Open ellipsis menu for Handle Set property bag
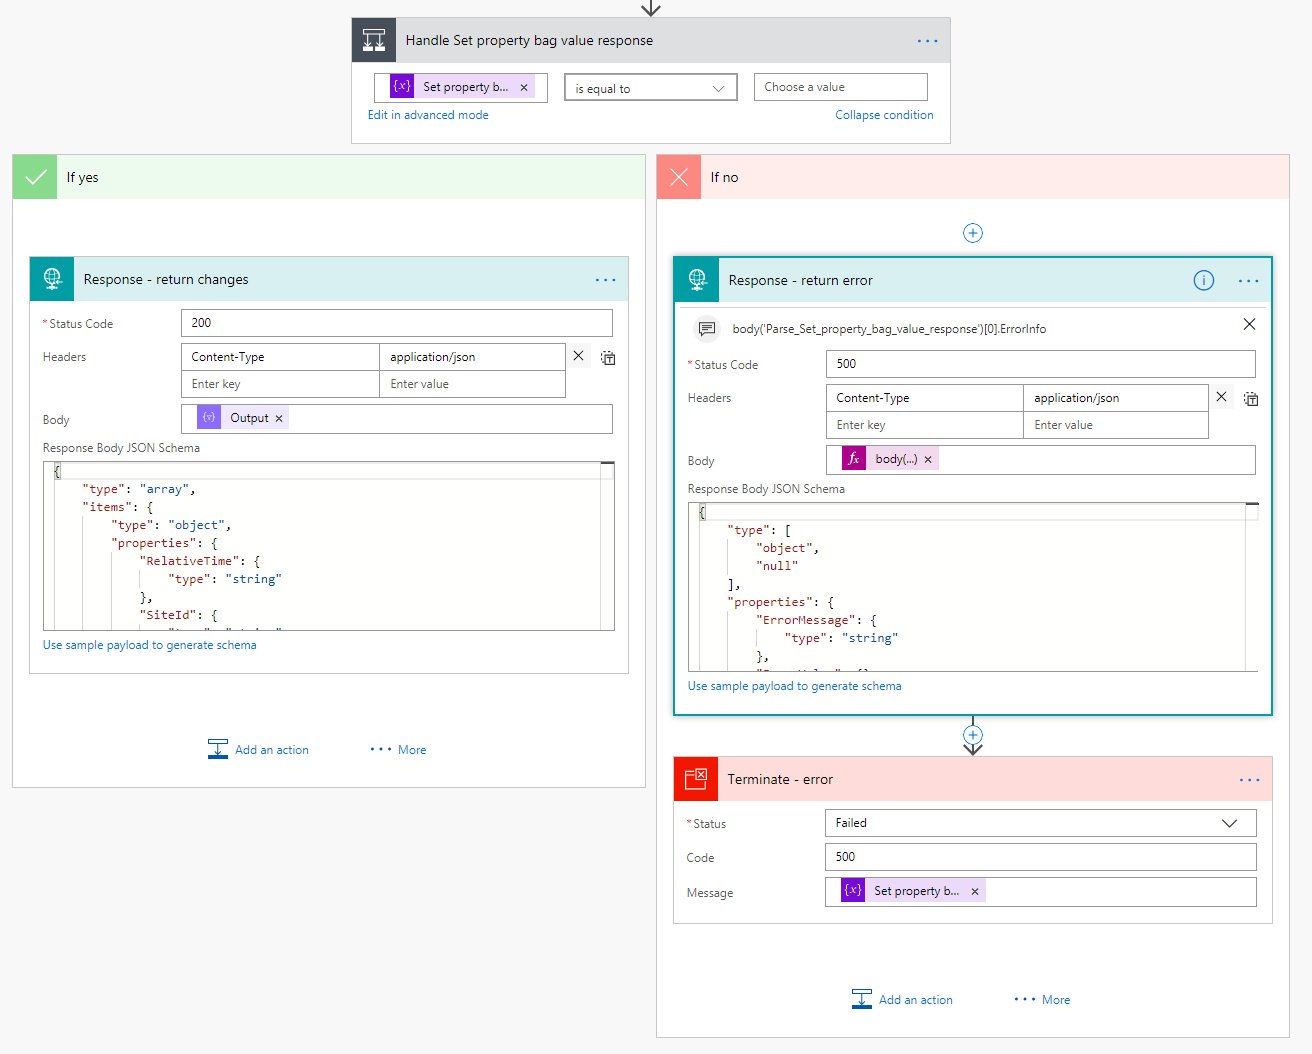This screenshot has width=1312, height=1054. (928, 41)
